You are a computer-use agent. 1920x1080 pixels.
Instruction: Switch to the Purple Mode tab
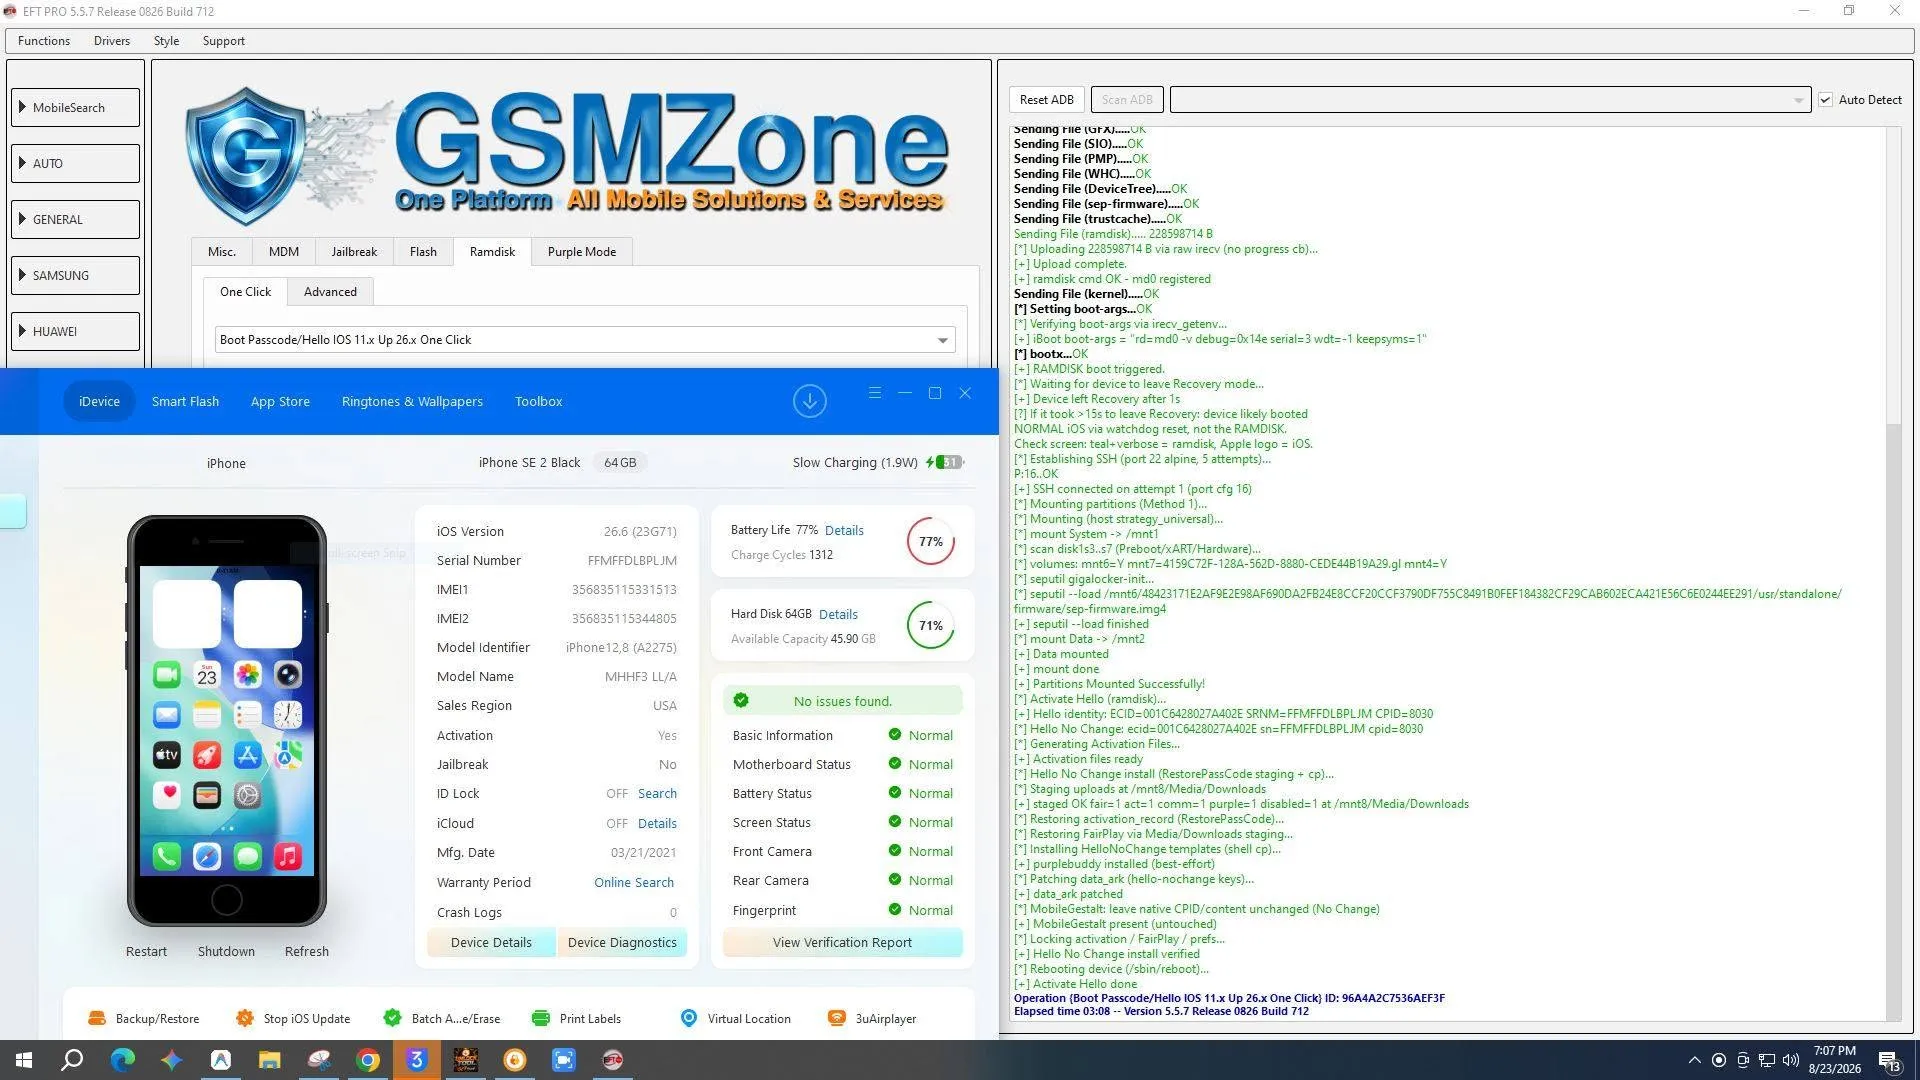pyautogui.click(x=582, y=252)
